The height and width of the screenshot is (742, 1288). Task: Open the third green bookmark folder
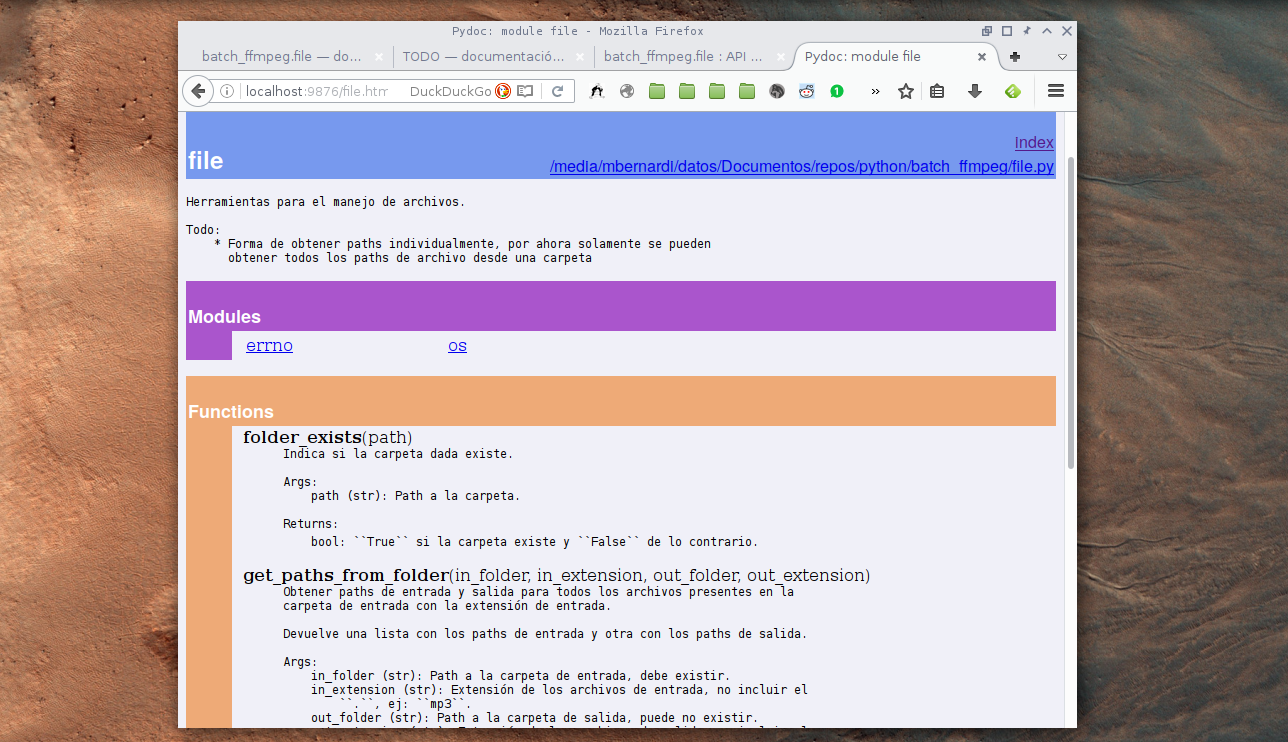pos(717,91)
